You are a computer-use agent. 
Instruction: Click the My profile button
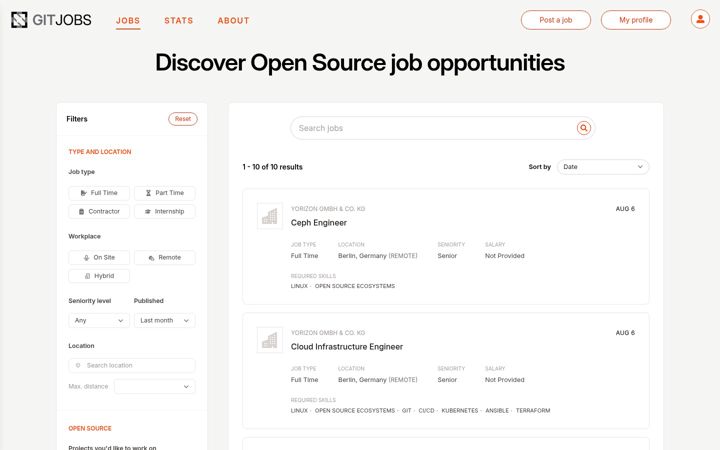point(636,20)
